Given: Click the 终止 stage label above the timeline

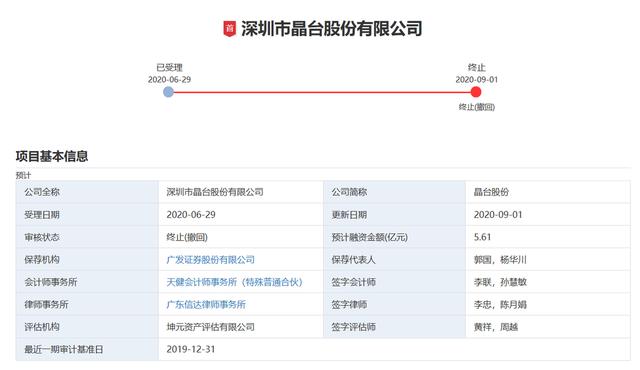Looking at the screenshot, I should coord(477,67).
